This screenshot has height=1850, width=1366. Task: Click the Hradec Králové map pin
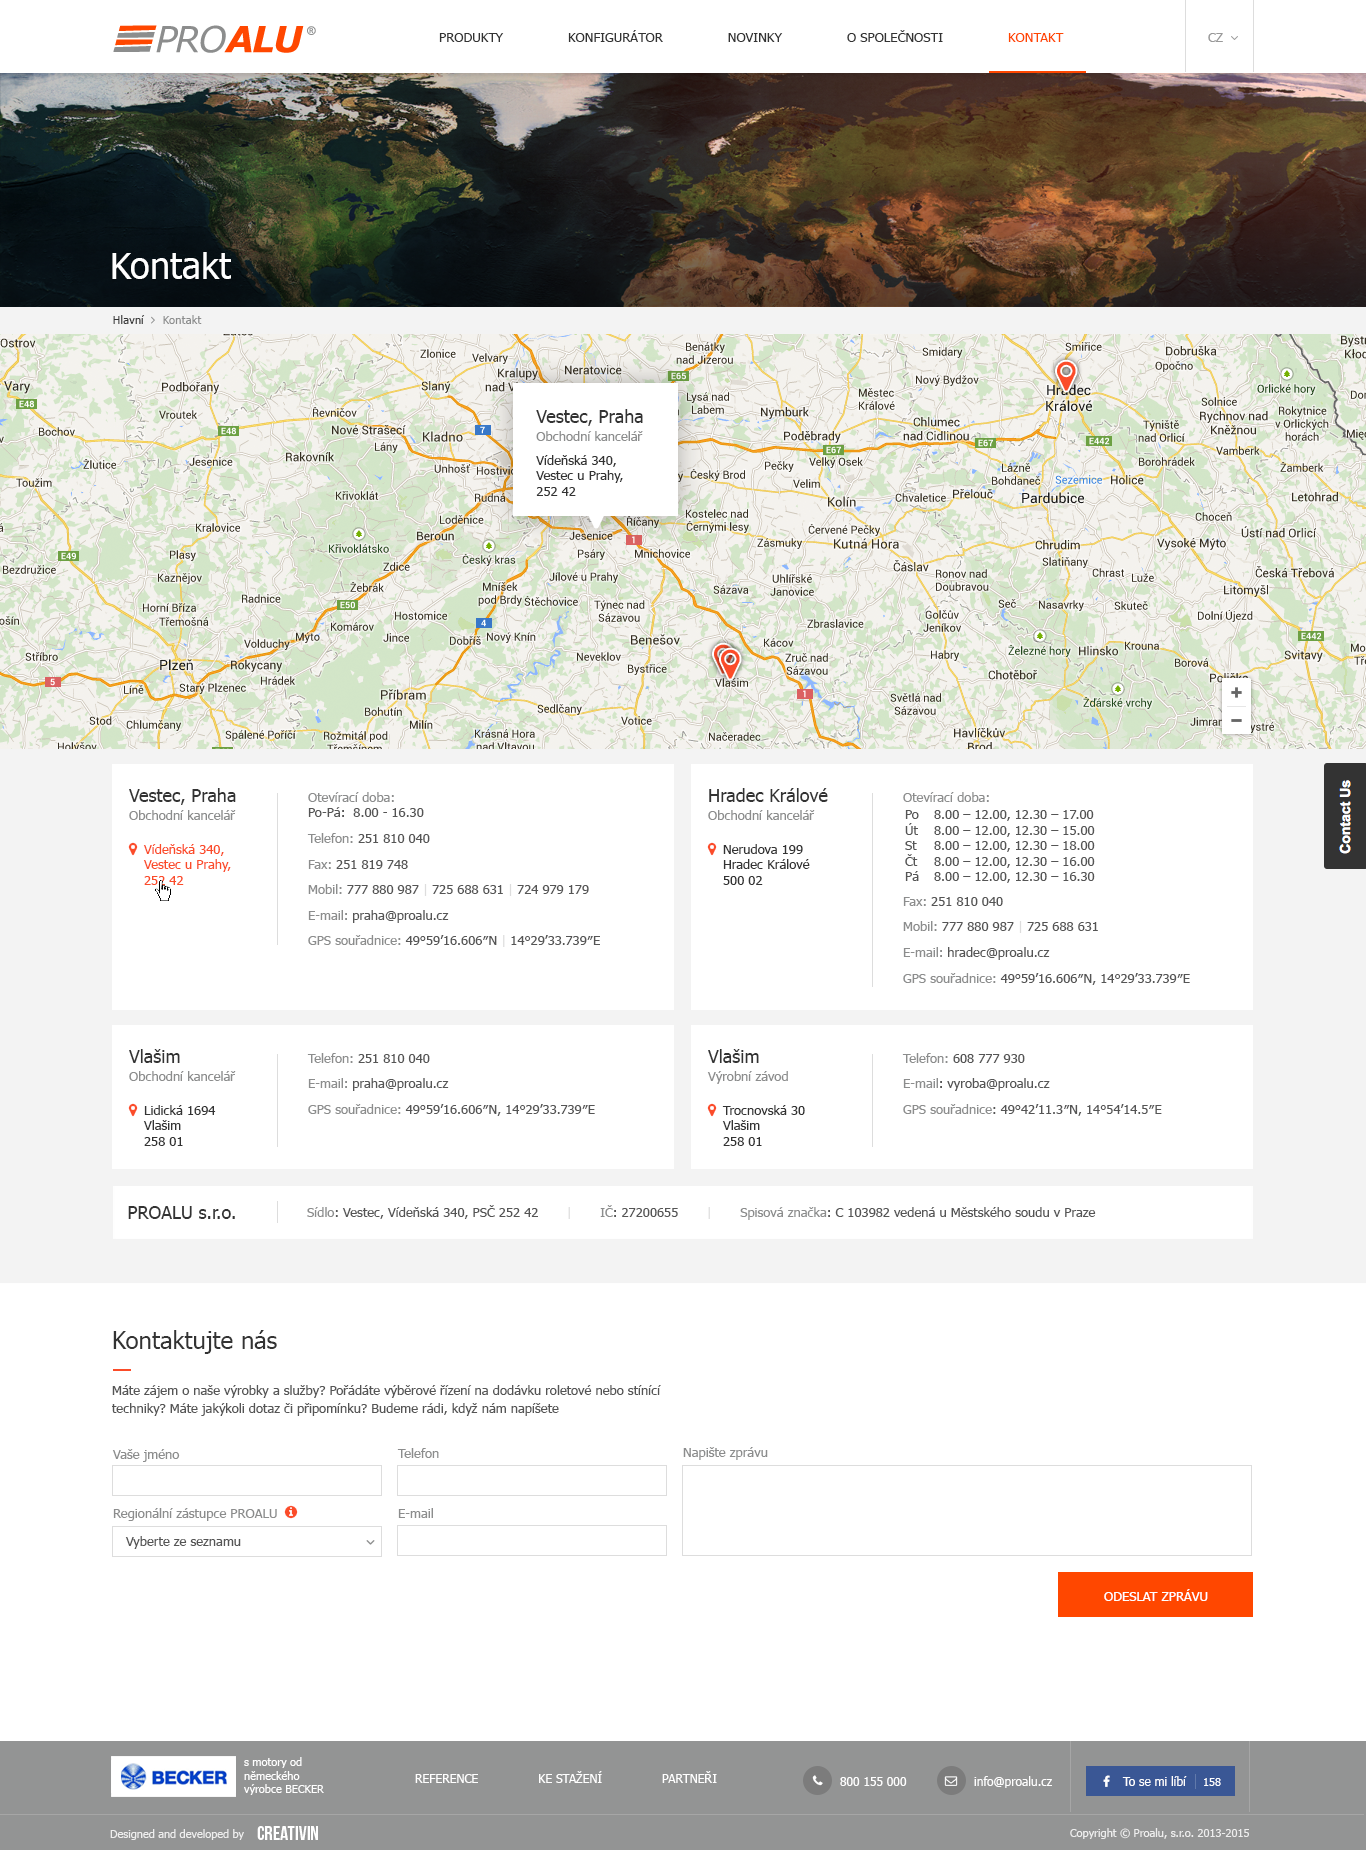pos(1066,375)
